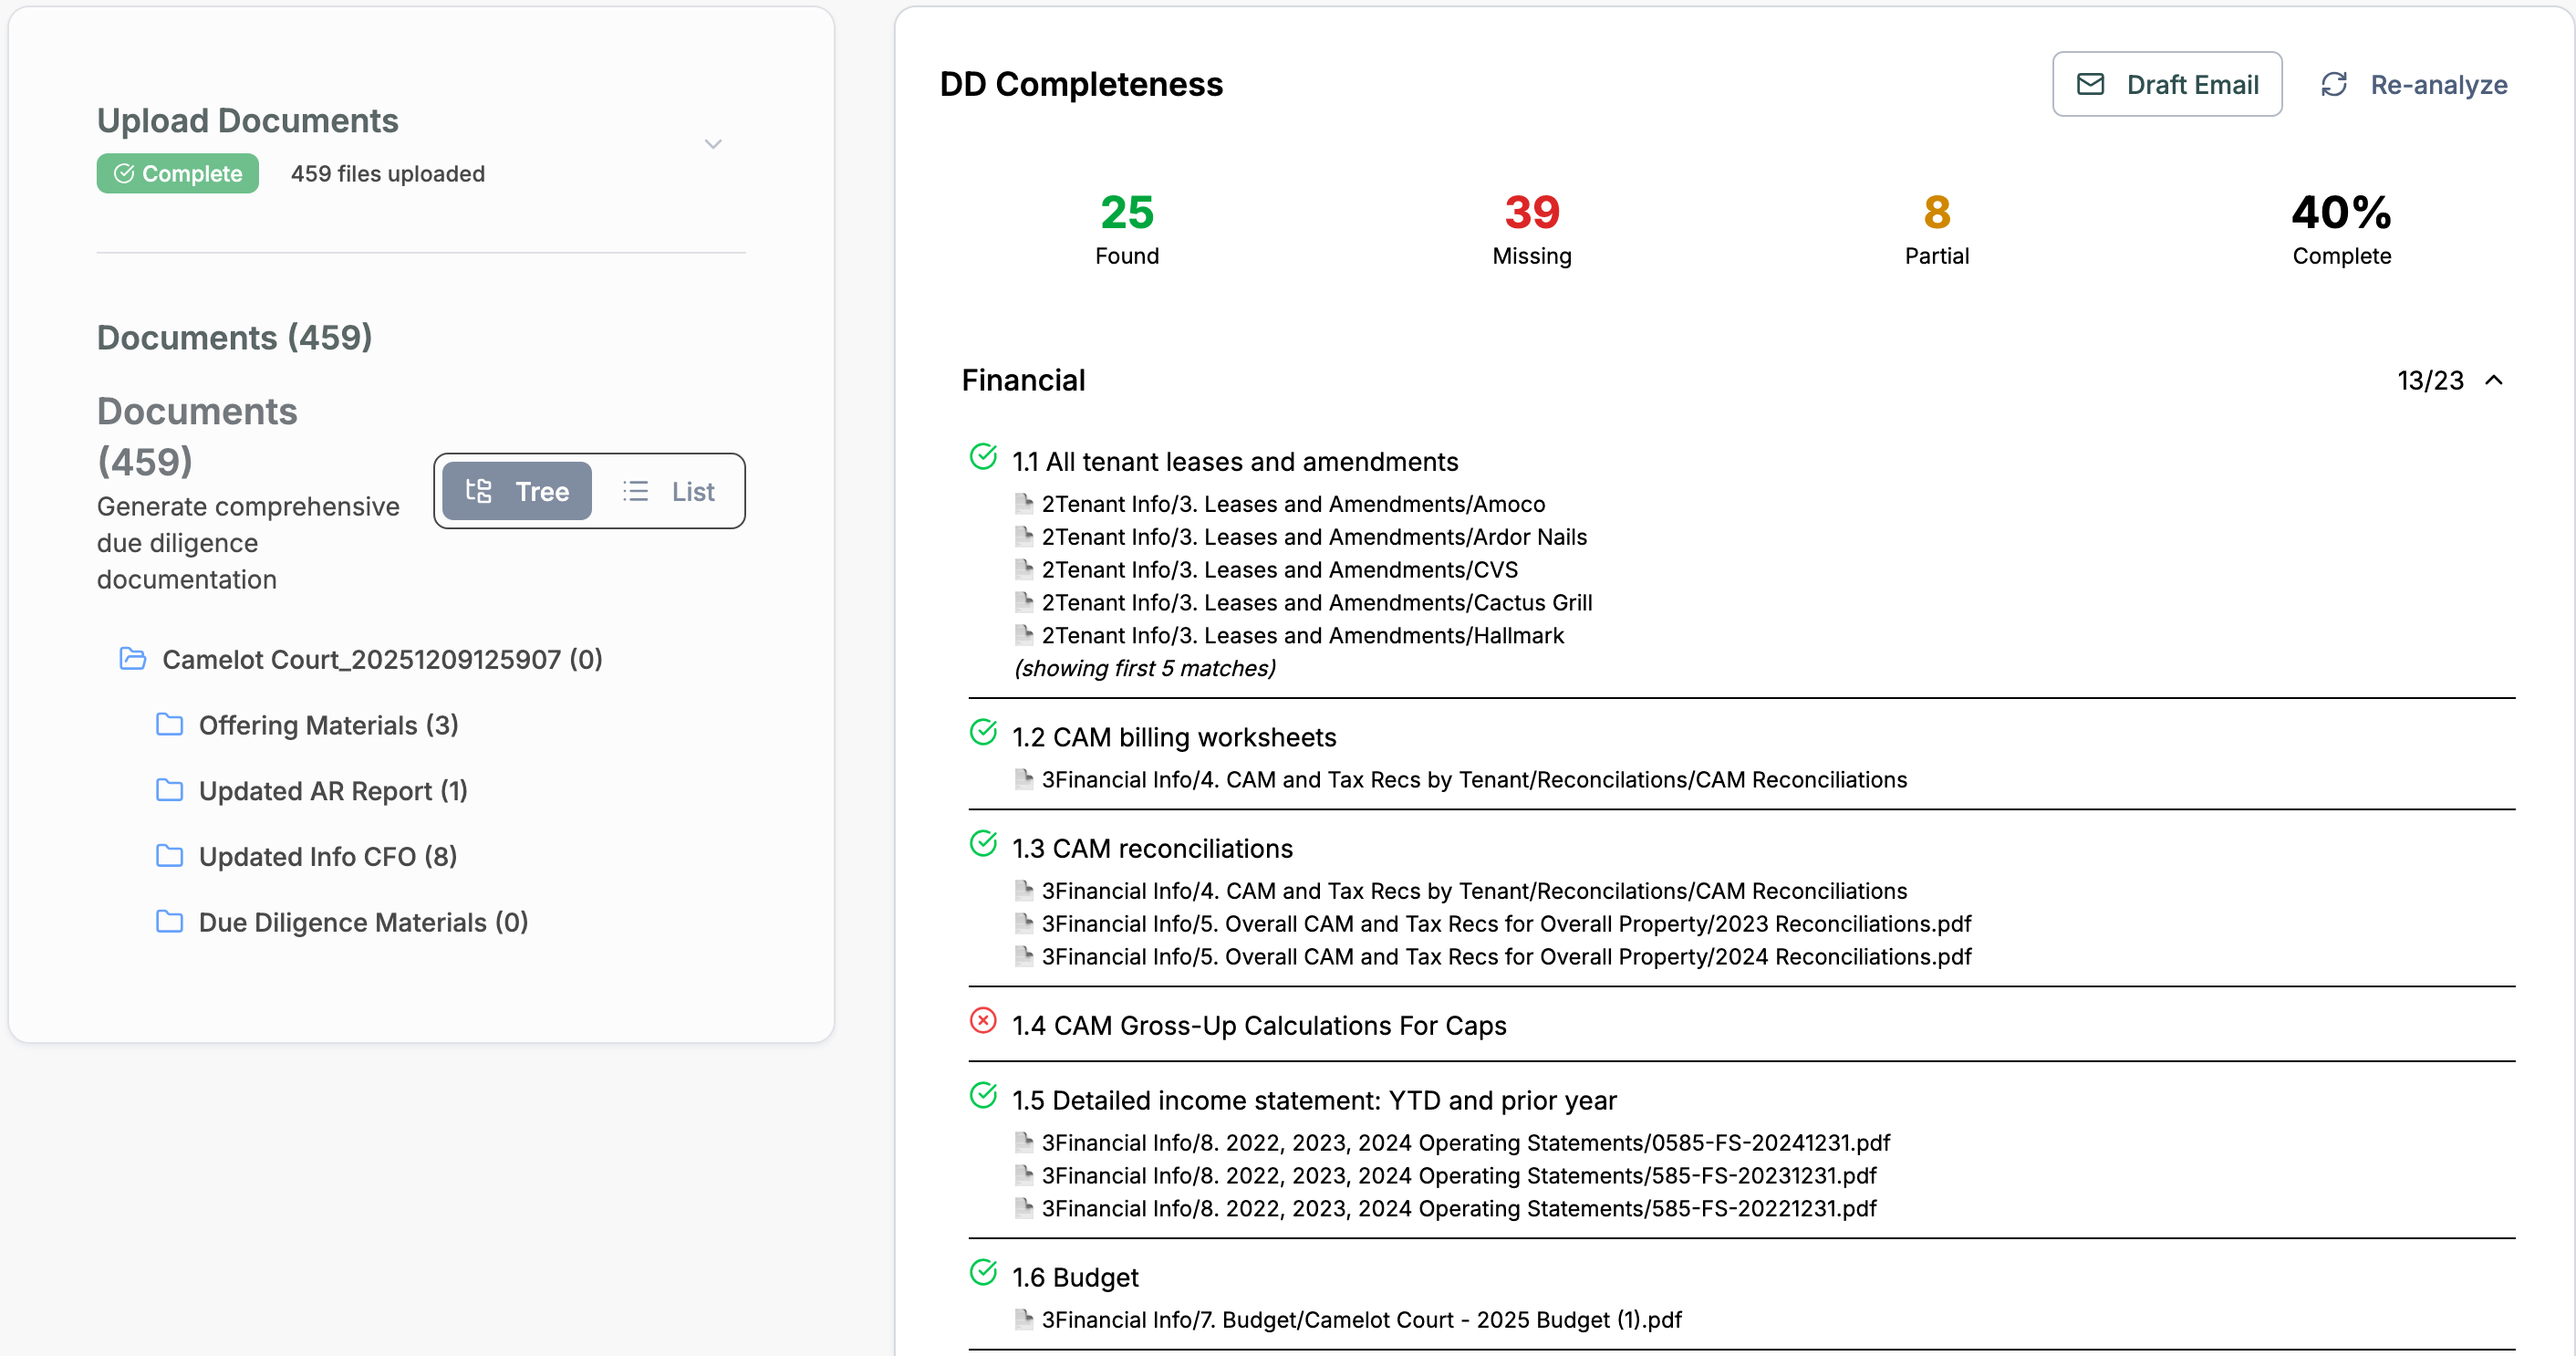Switch document view to Tree
2576x1356 pixels.
tap(517, 491)
